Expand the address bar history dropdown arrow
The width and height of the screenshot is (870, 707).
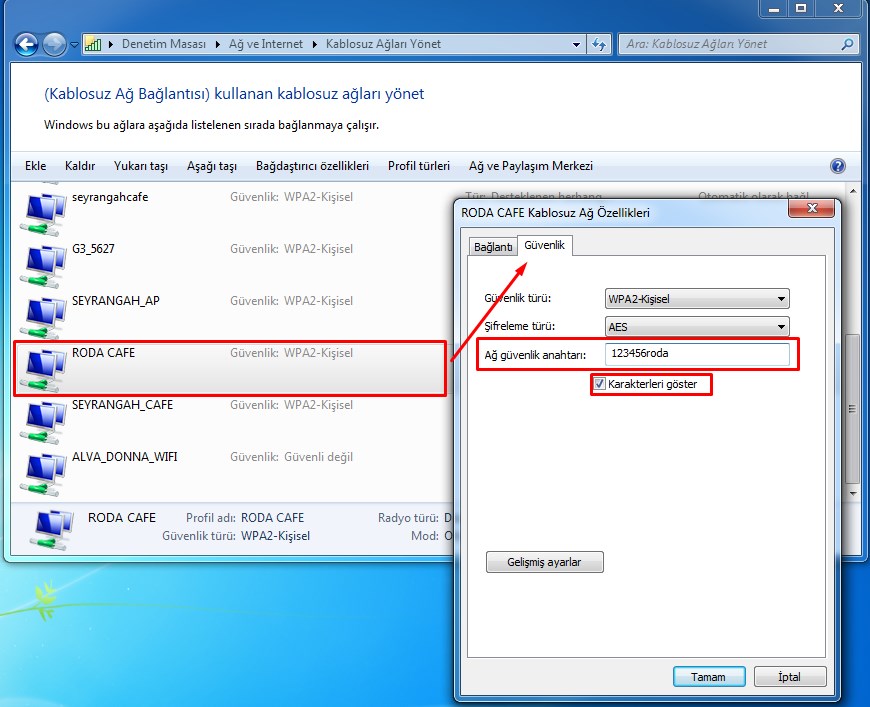click(x=576, y=44)
